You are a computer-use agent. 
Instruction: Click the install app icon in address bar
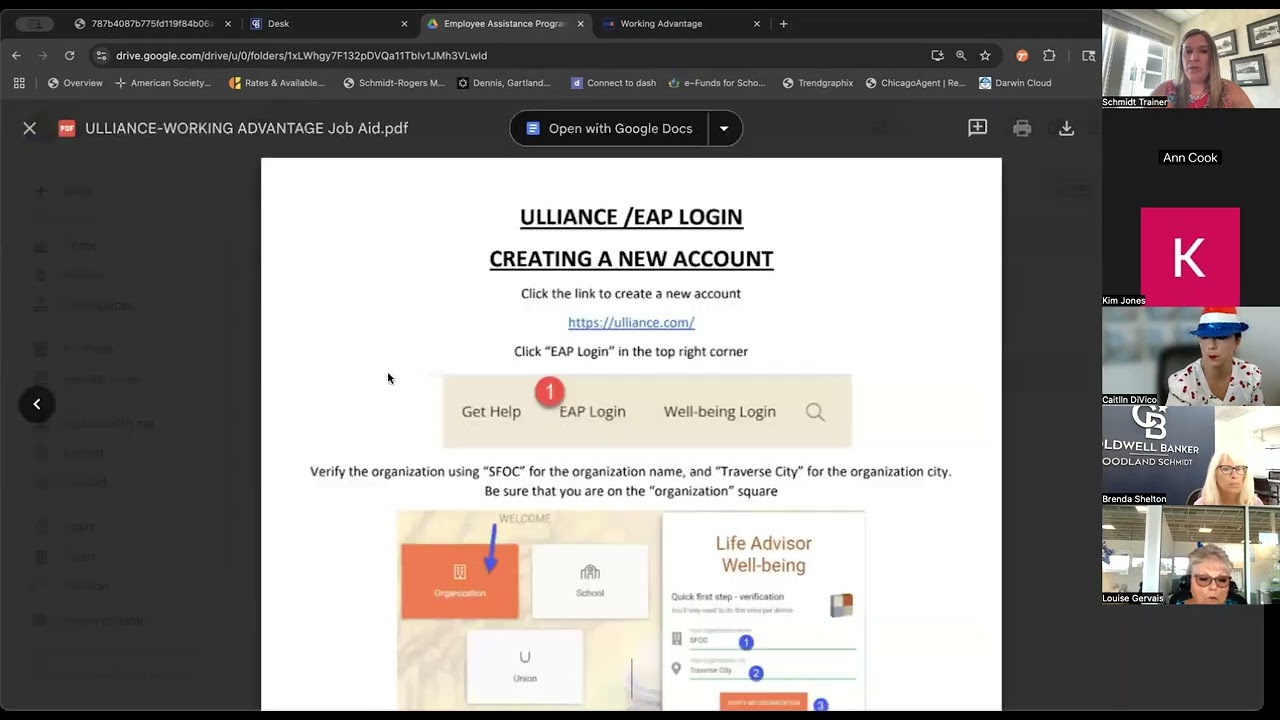937,55
